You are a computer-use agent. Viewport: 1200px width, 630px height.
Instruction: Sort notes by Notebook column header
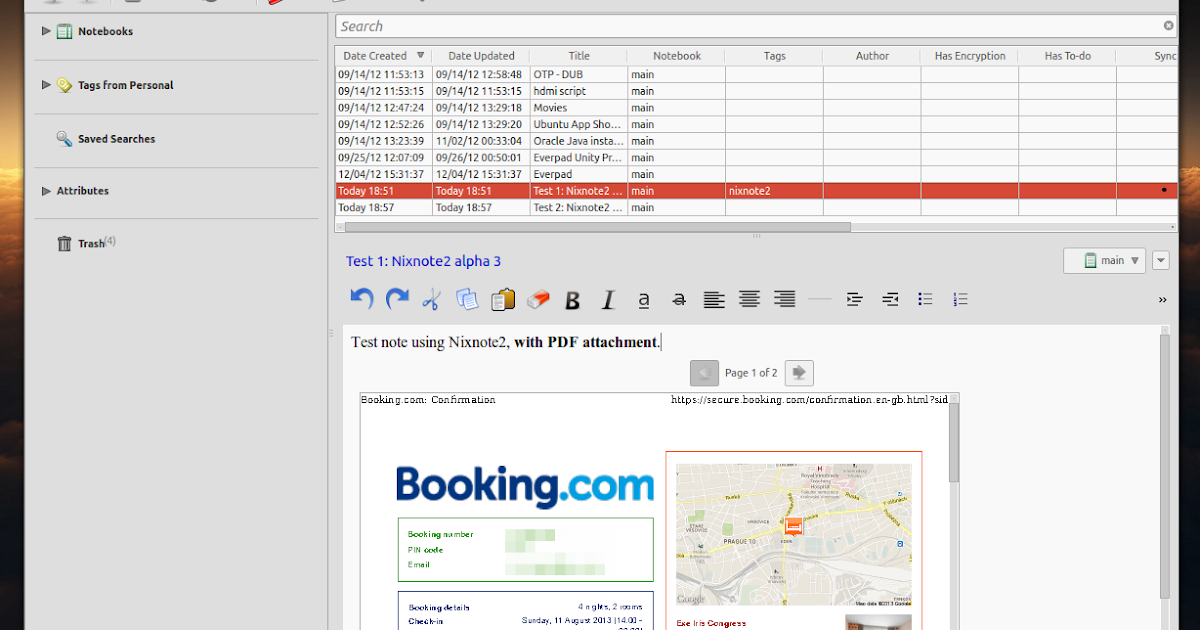click(x=677, y=56)
